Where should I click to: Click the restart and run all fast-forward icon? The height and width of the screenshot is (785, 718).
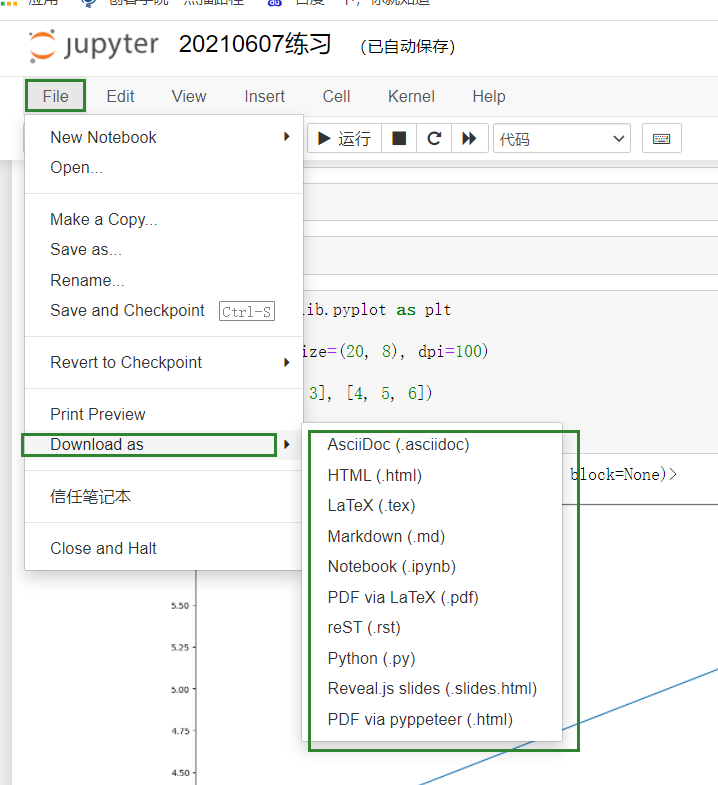click(470, 139)
